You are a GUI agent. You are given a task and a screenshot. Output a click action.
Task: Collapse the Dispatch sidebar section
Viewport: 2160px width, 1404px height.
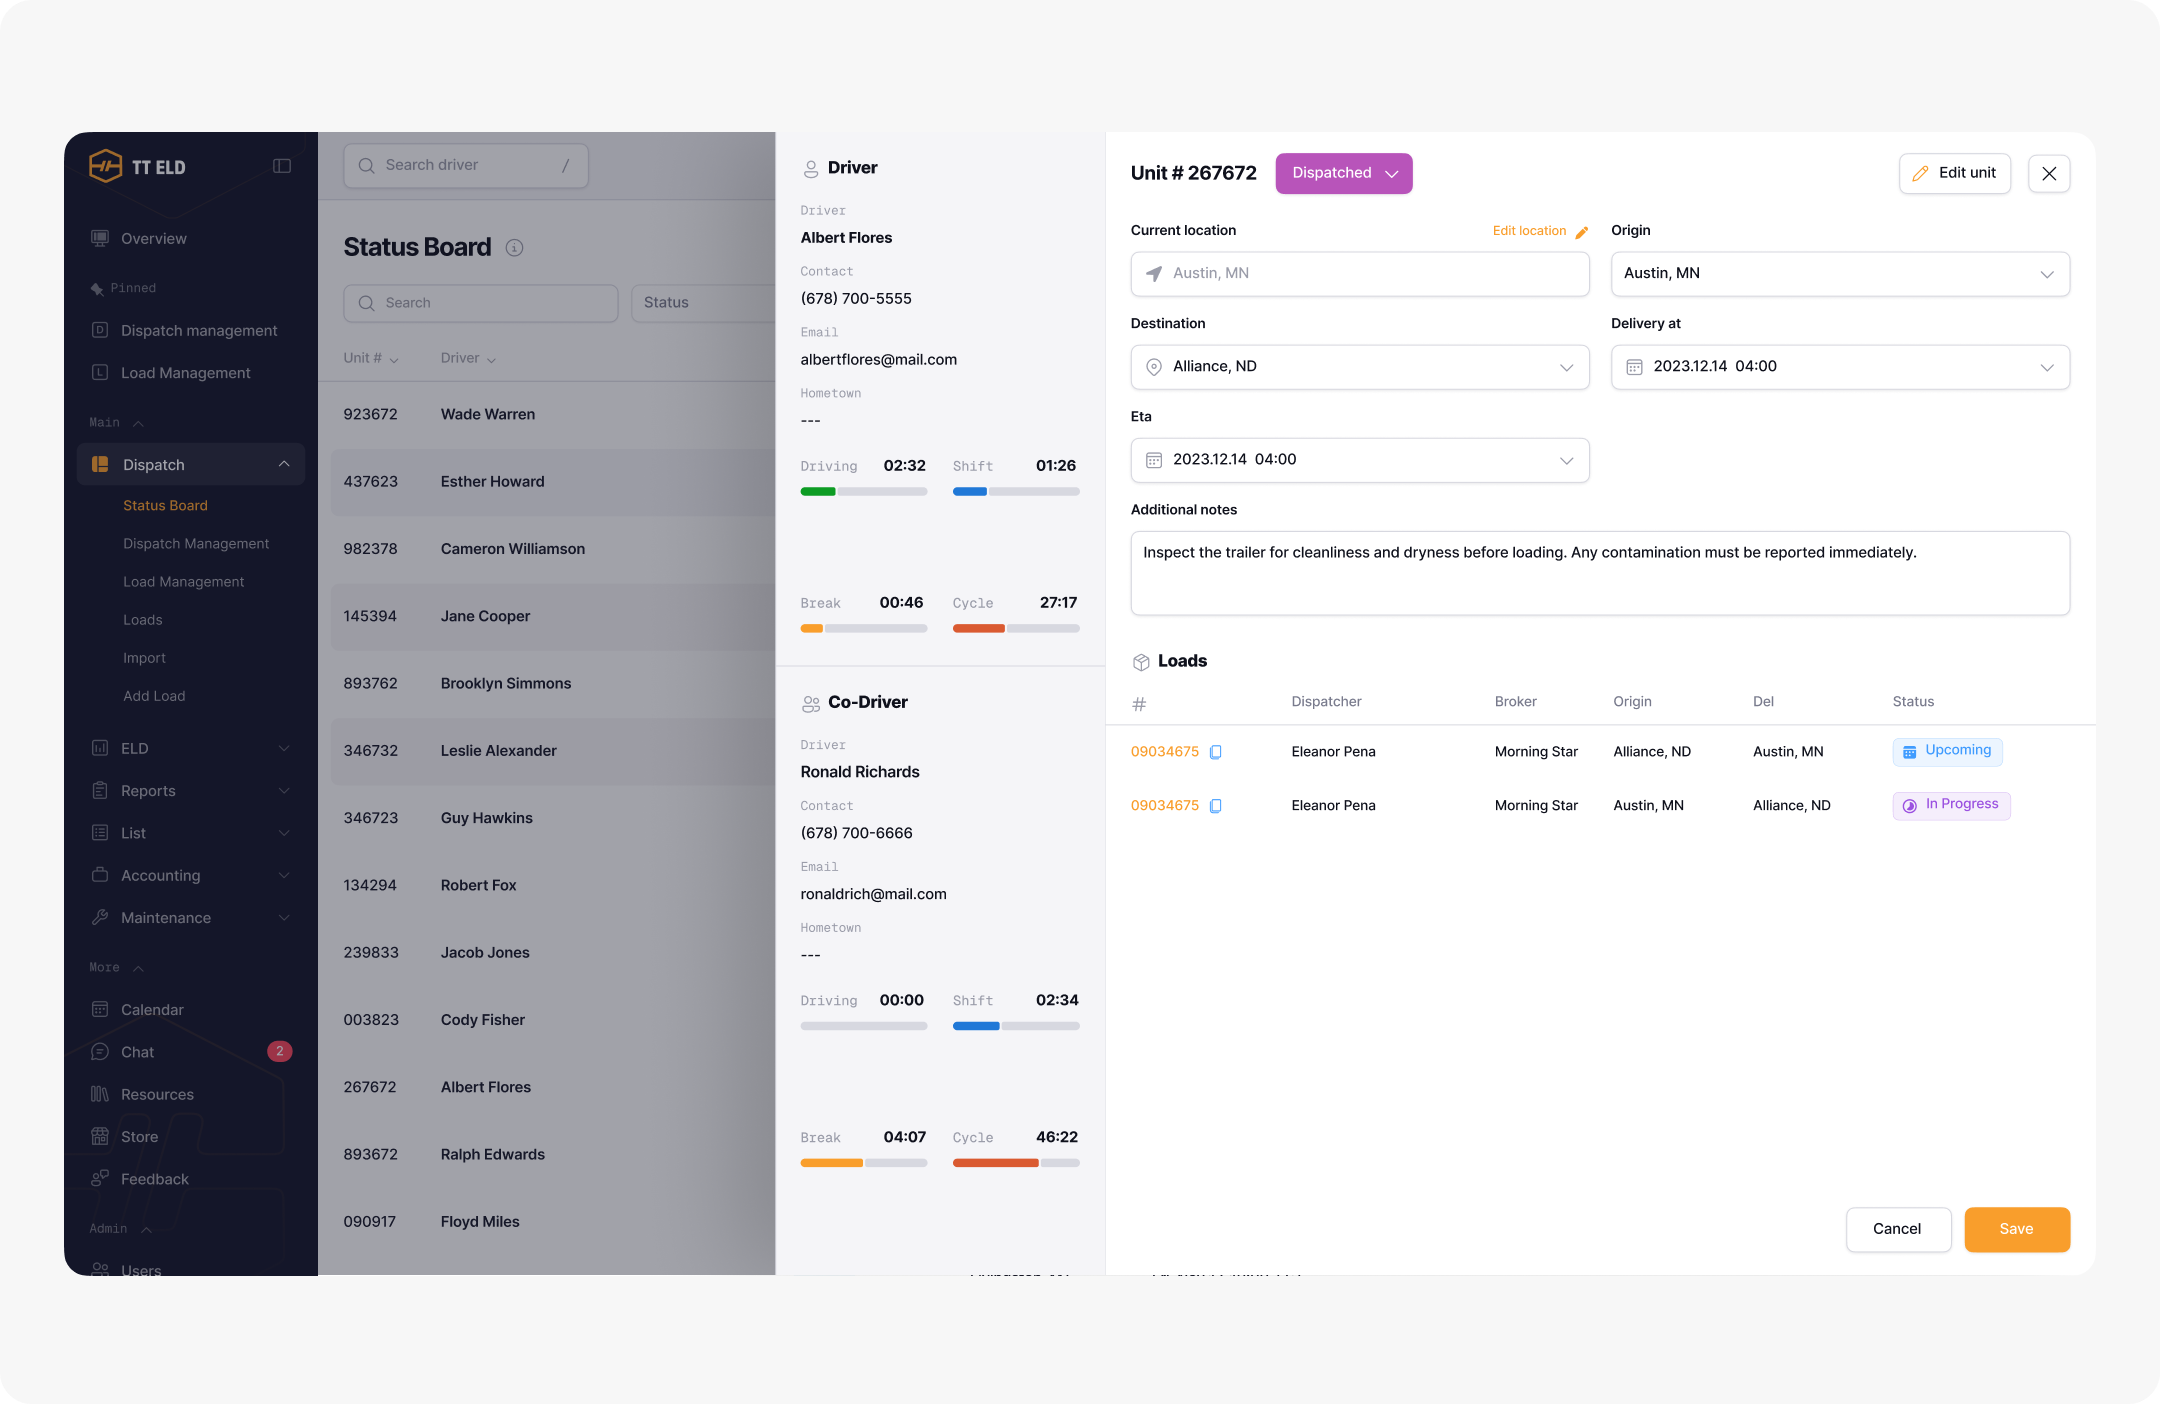point(284,464)
